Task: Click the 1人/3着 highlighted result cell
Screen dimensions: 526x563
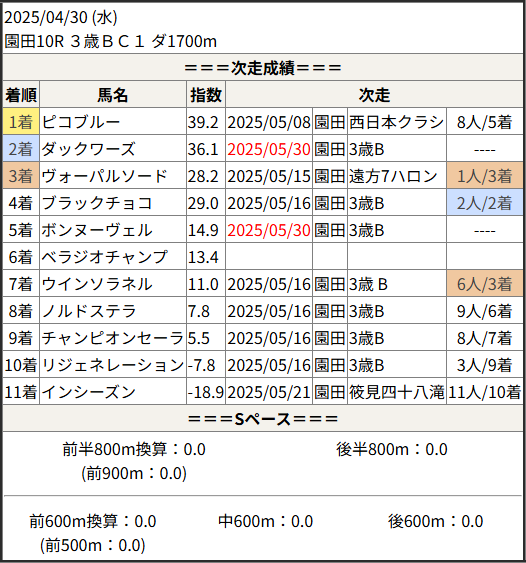Action: pyautogui.click(x=484, y=176)
